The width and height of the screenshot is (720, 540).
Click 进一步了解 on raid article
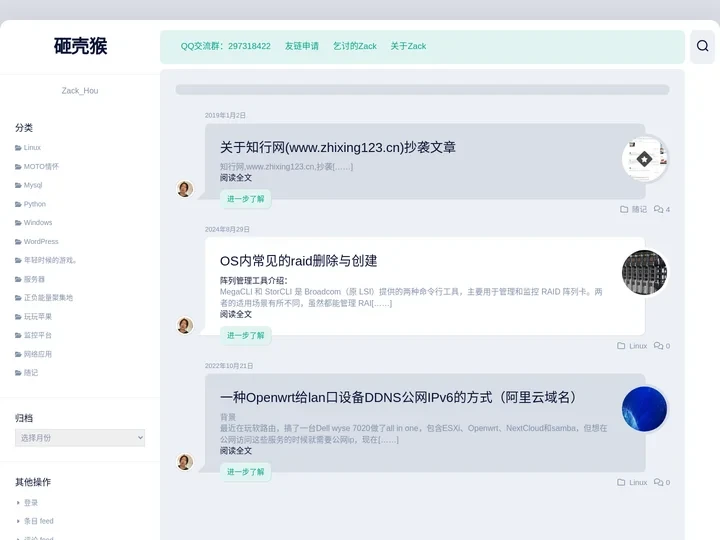pos(246,335)
